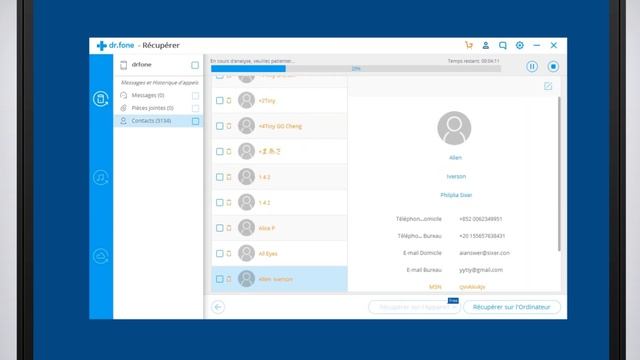Screen dimensions: 640x360
Task: Click the E-mail Bureau gmail address
Action: tap(481, 270)
